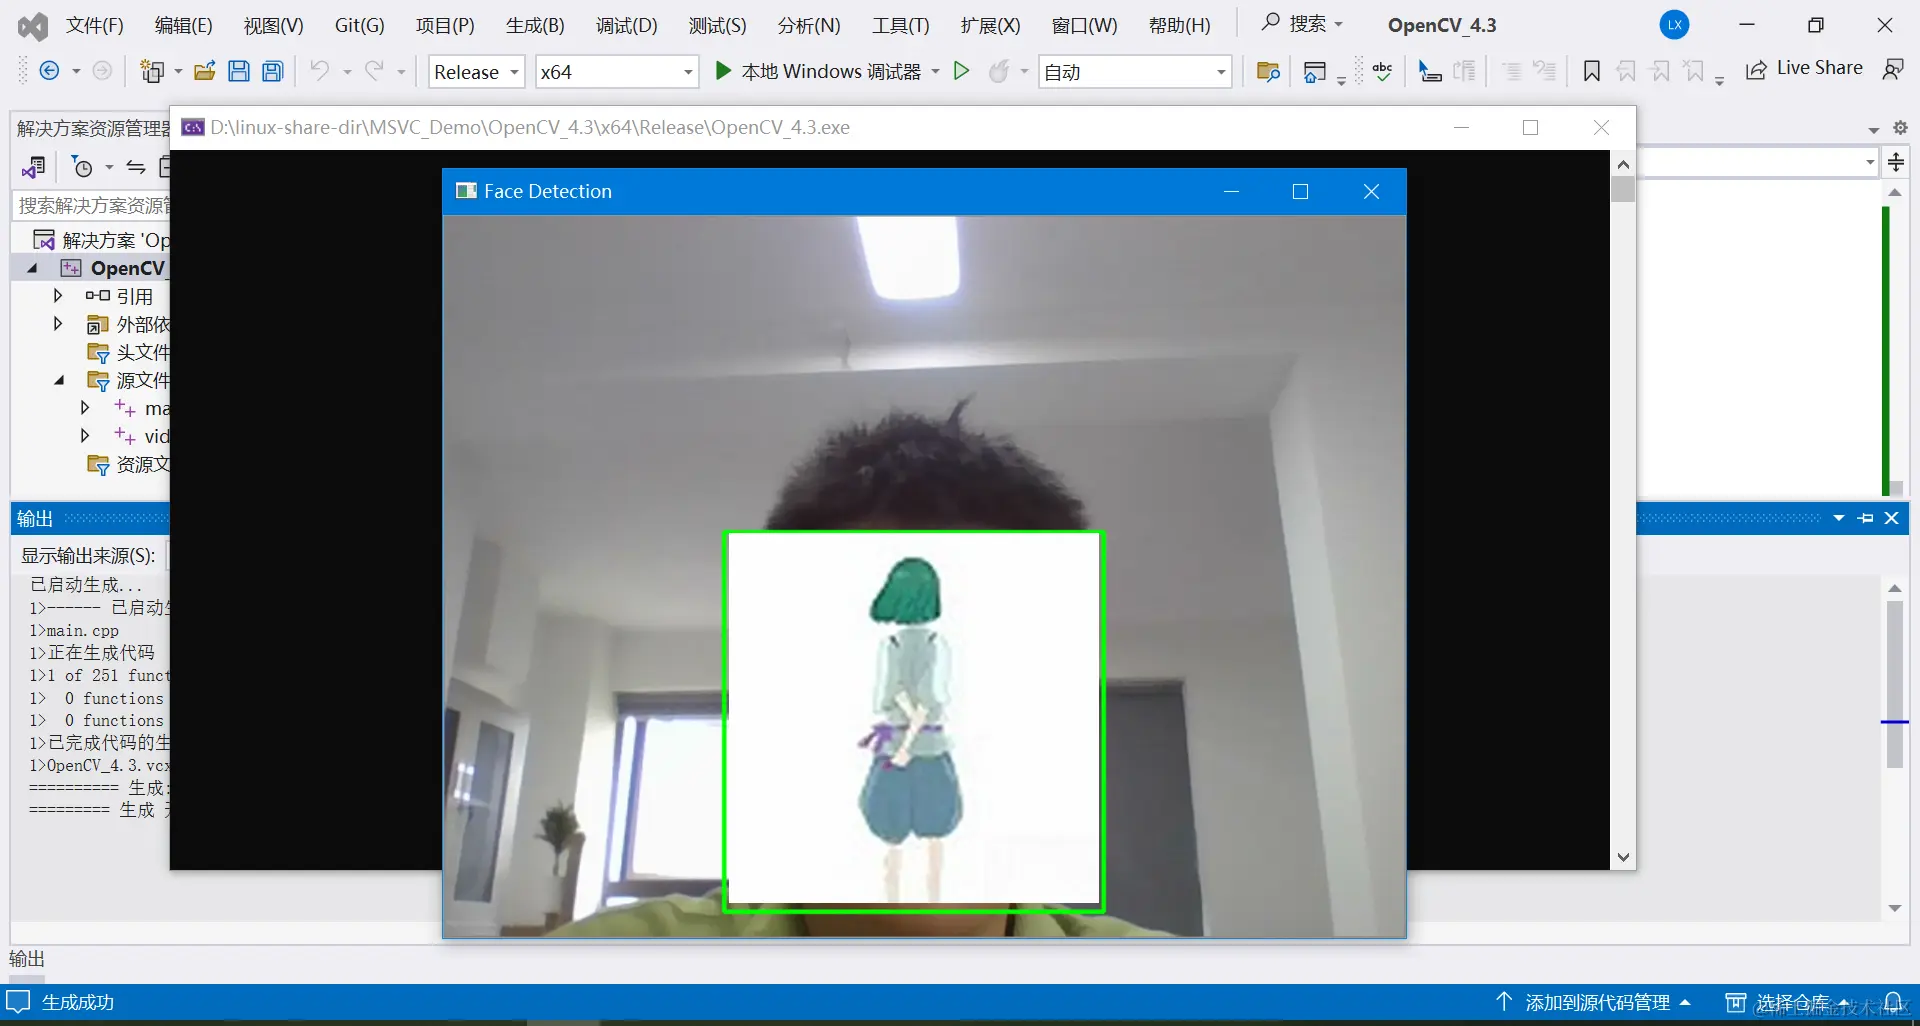Expand the main.cpp file node
1920x1026 pixels.
[x=85, y=408]
